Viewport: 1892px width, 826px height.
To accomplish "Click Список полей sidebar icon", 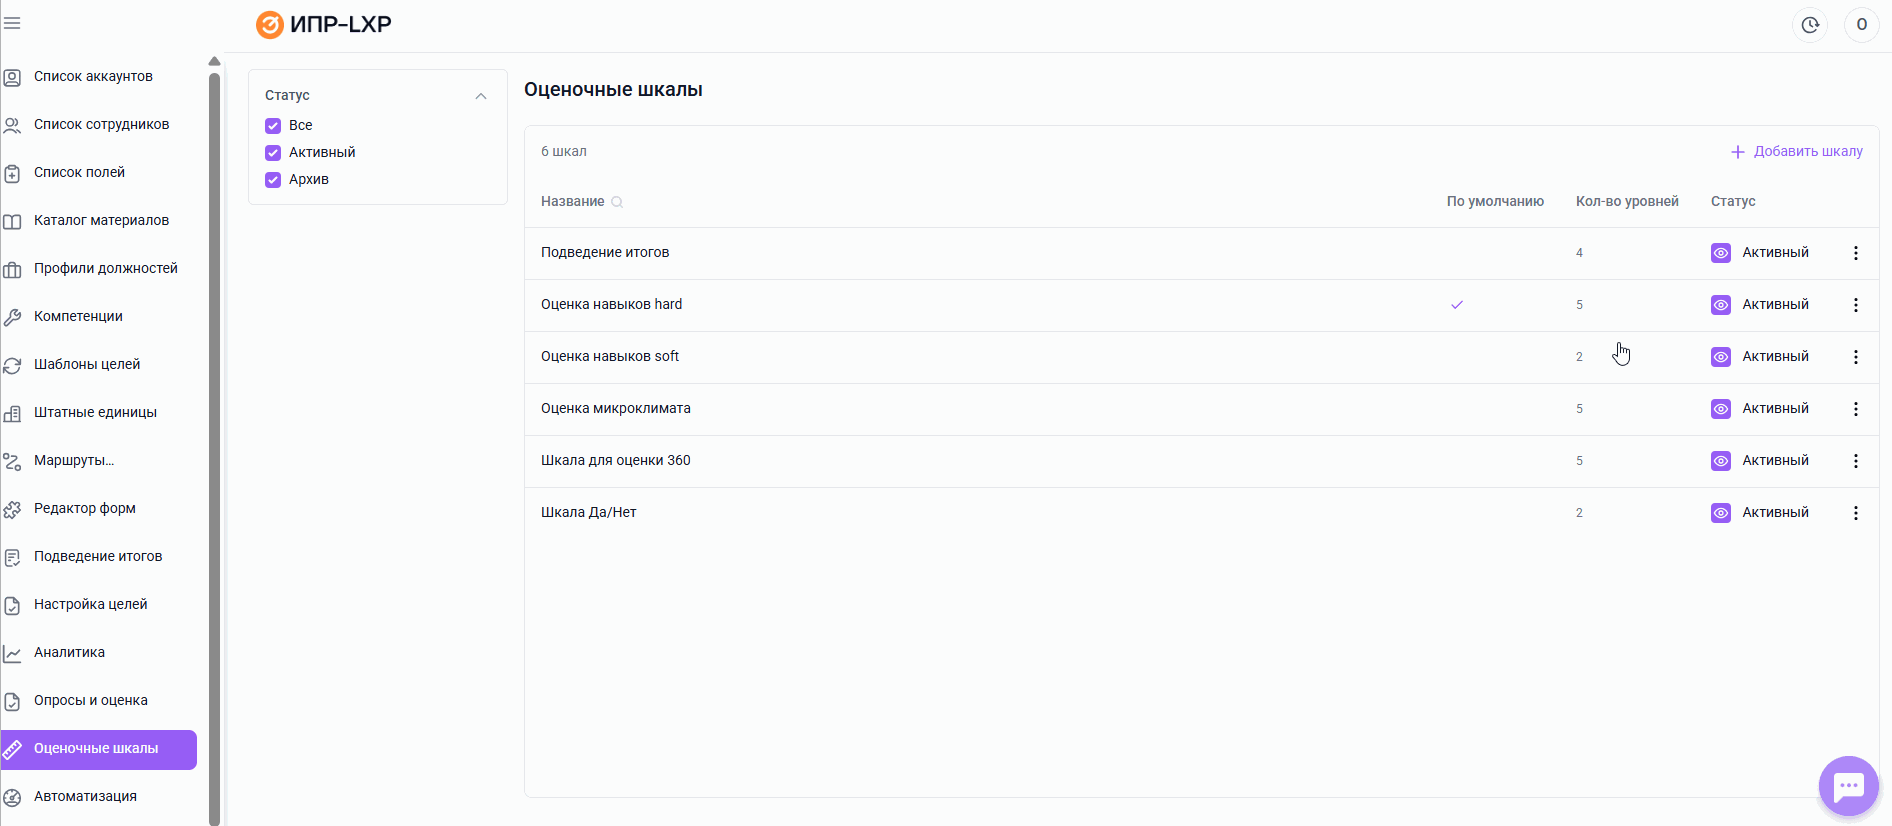I will 12,173.
